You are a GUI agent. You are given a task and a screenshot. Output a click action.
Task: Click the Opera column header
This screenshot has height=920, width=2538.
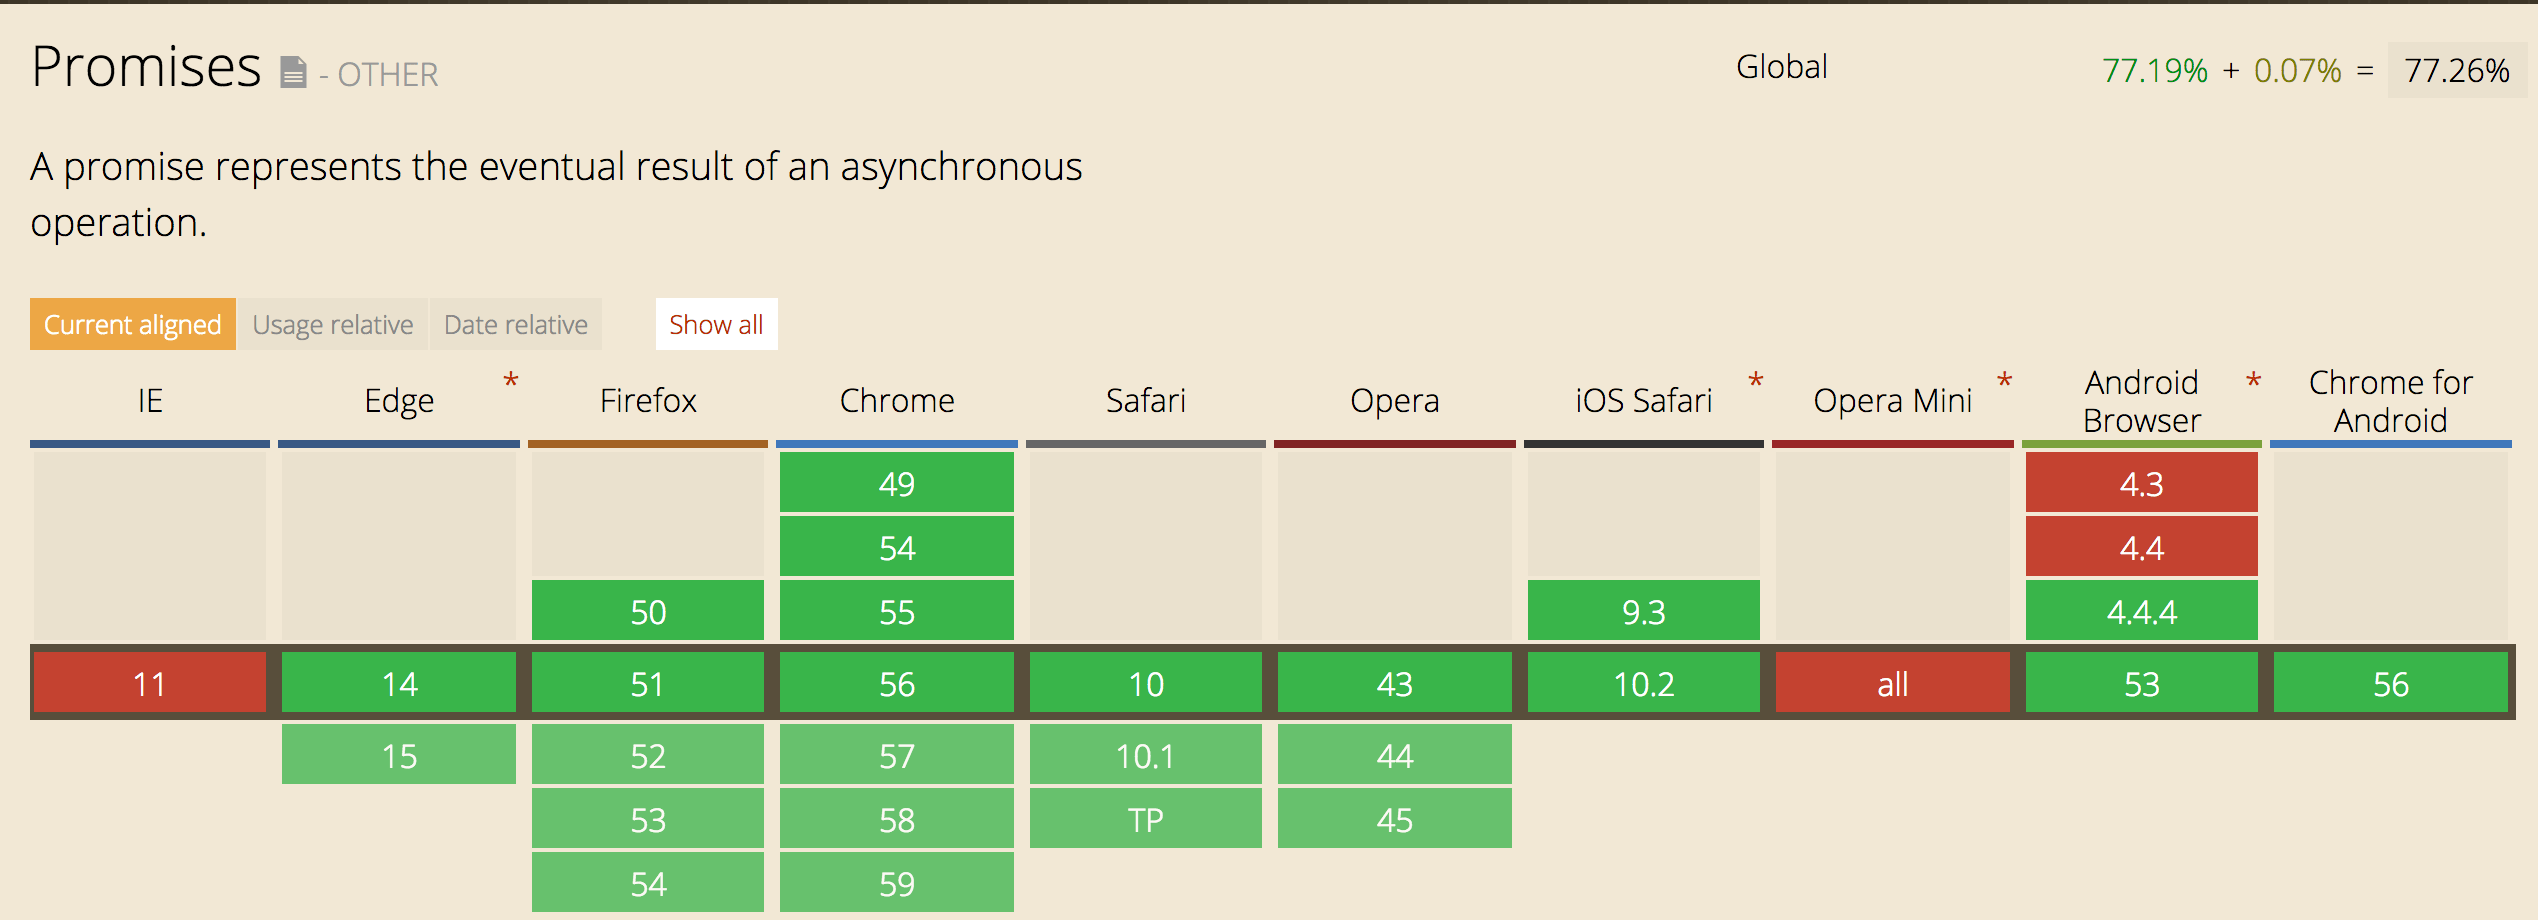pyautogui.click(x=1395, y=401)
